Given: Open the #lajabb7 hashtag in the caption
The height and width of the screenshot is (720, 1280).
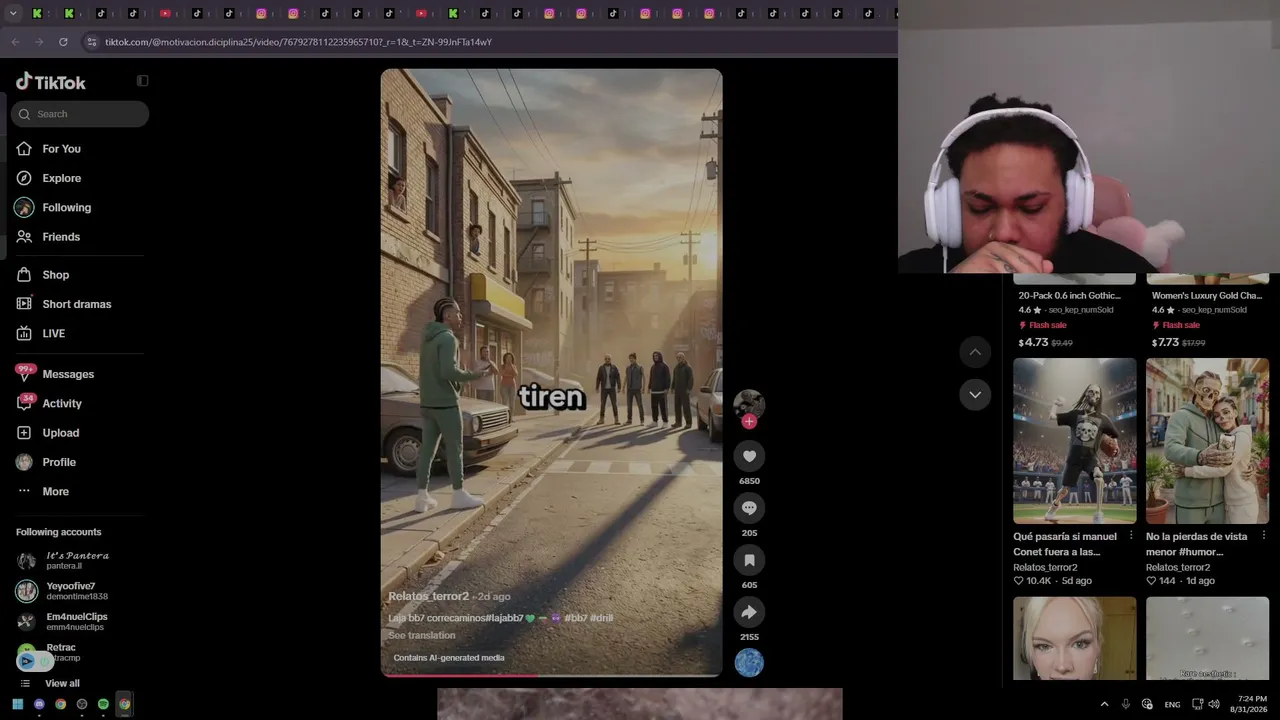Looking at the screenshot, I should pos(504,618).
